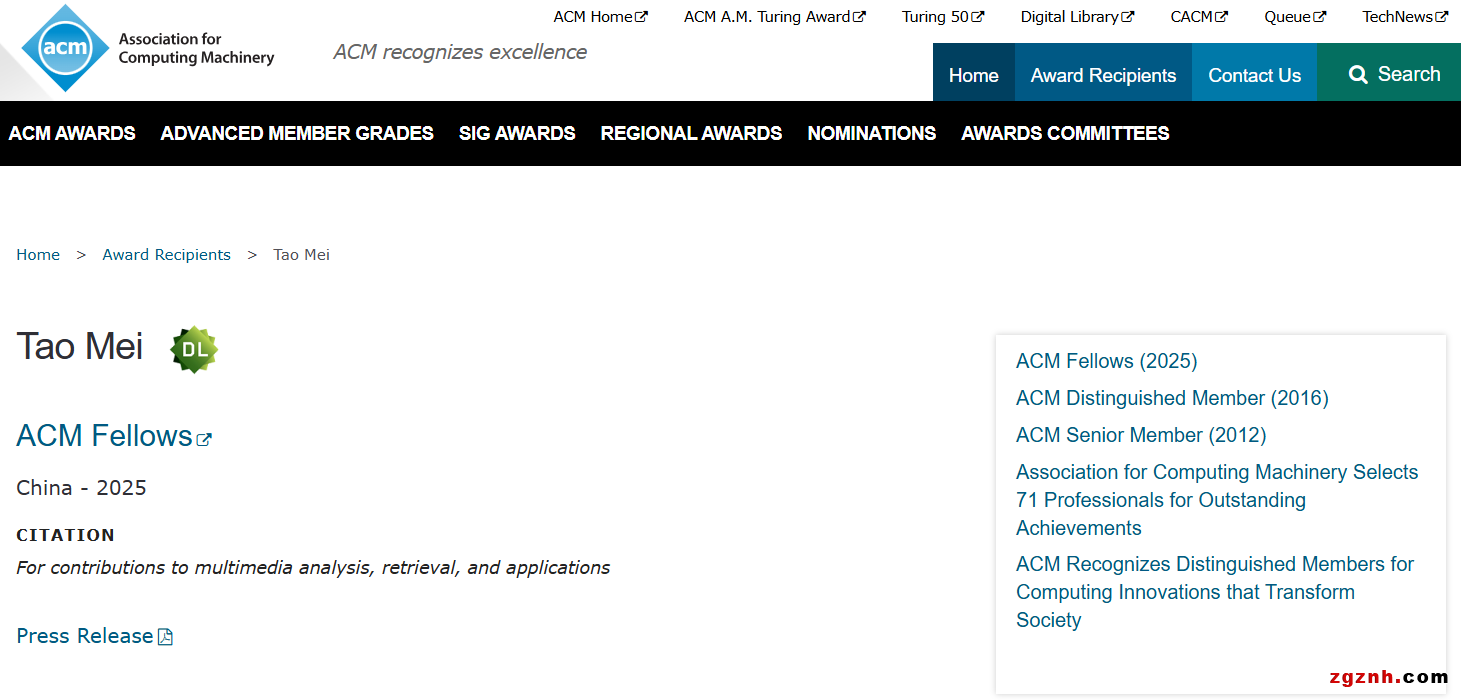The width and height of the screenshot is (1461, 700).
Task: Open the SIG AWARDS menu
Action: click(x=517, y=133)
